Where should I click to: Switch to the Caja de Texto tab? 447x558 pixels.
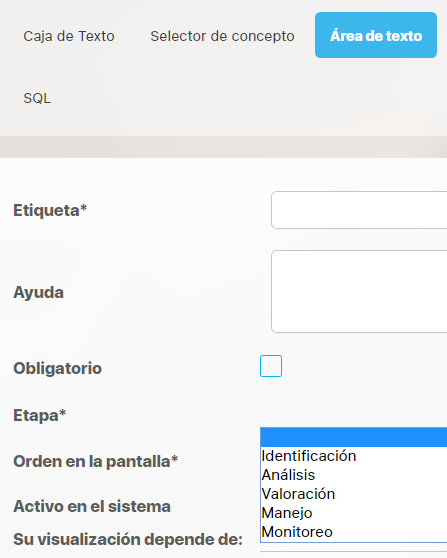(69, 36)
